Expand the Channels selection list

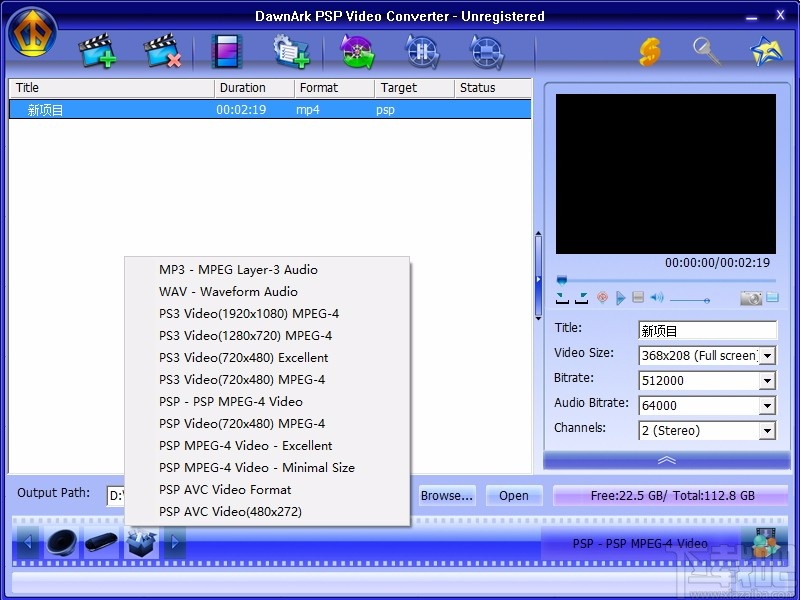tap(768, 430)
